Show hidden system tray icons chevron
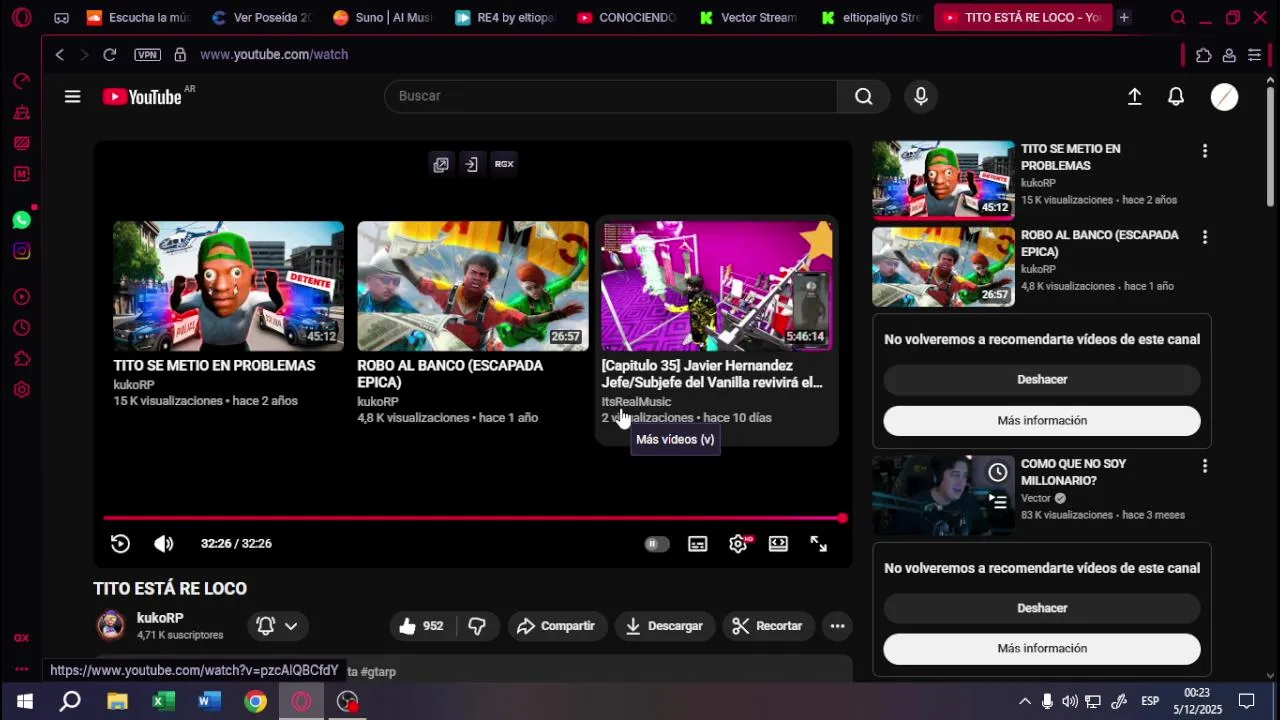The height and width of the screenshot is (720, 1280). pos(1025,701)
